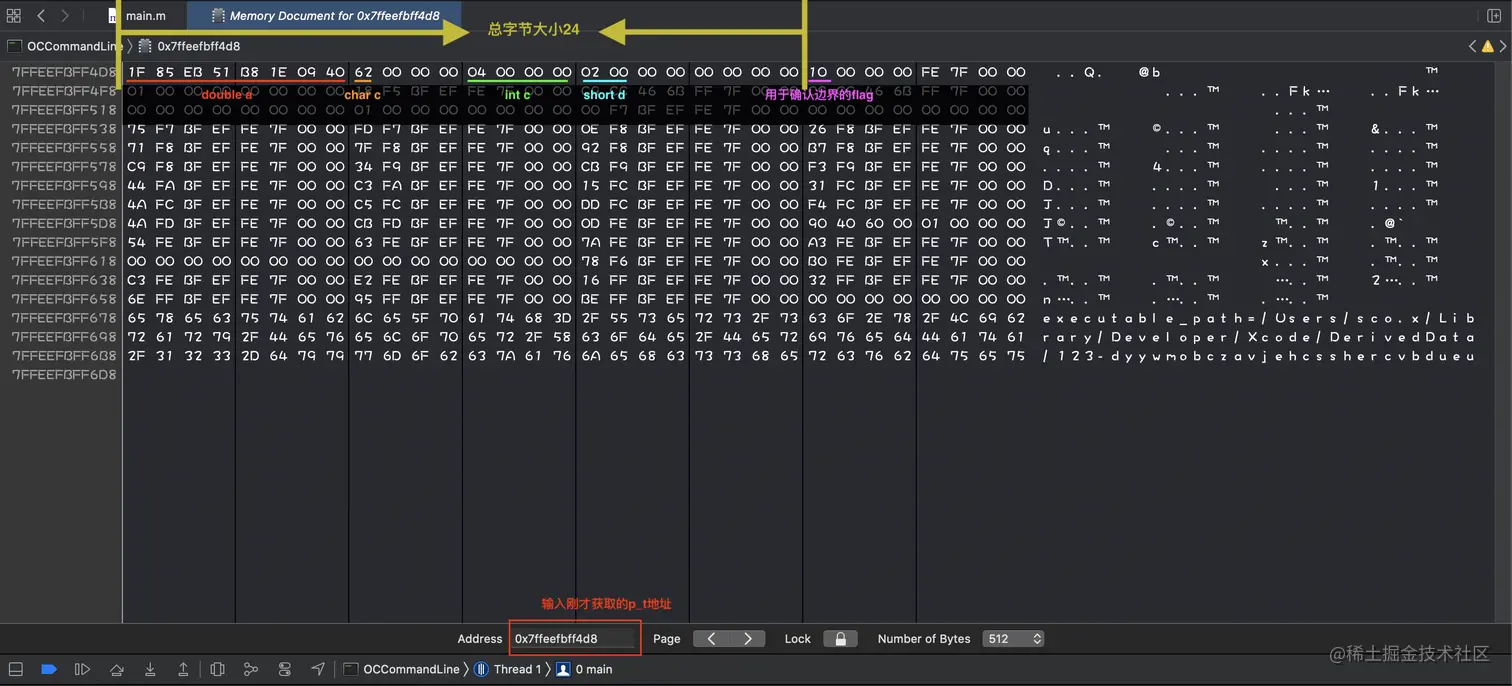This screenshot has width=1512, height=686.
Task: Jump to the next issue arrow
Action: [x=1502, y=46]
